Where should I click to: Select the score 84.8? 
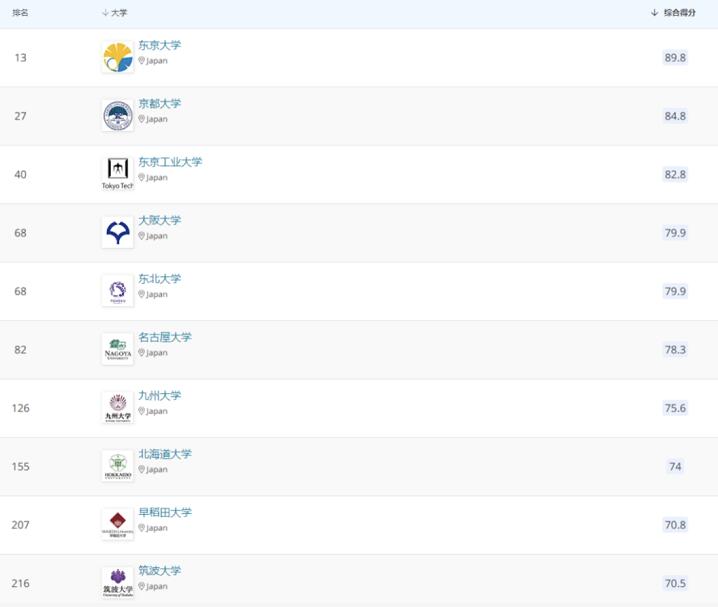(x=675, y=116)
